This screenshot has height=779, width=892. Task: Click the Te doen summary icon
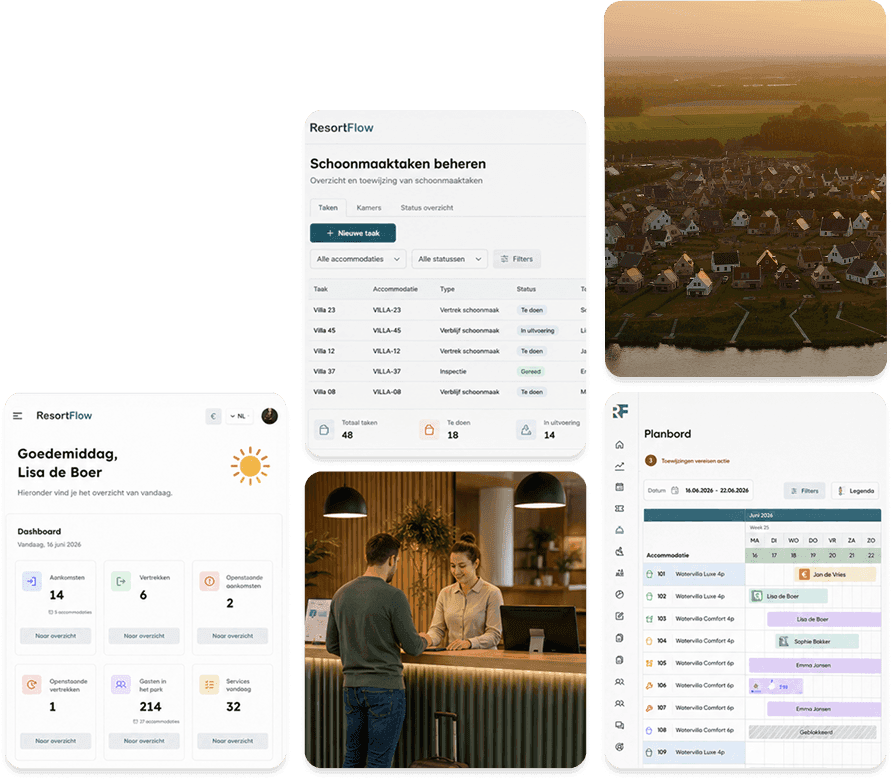pyautogui.click(x=429, y=429)
